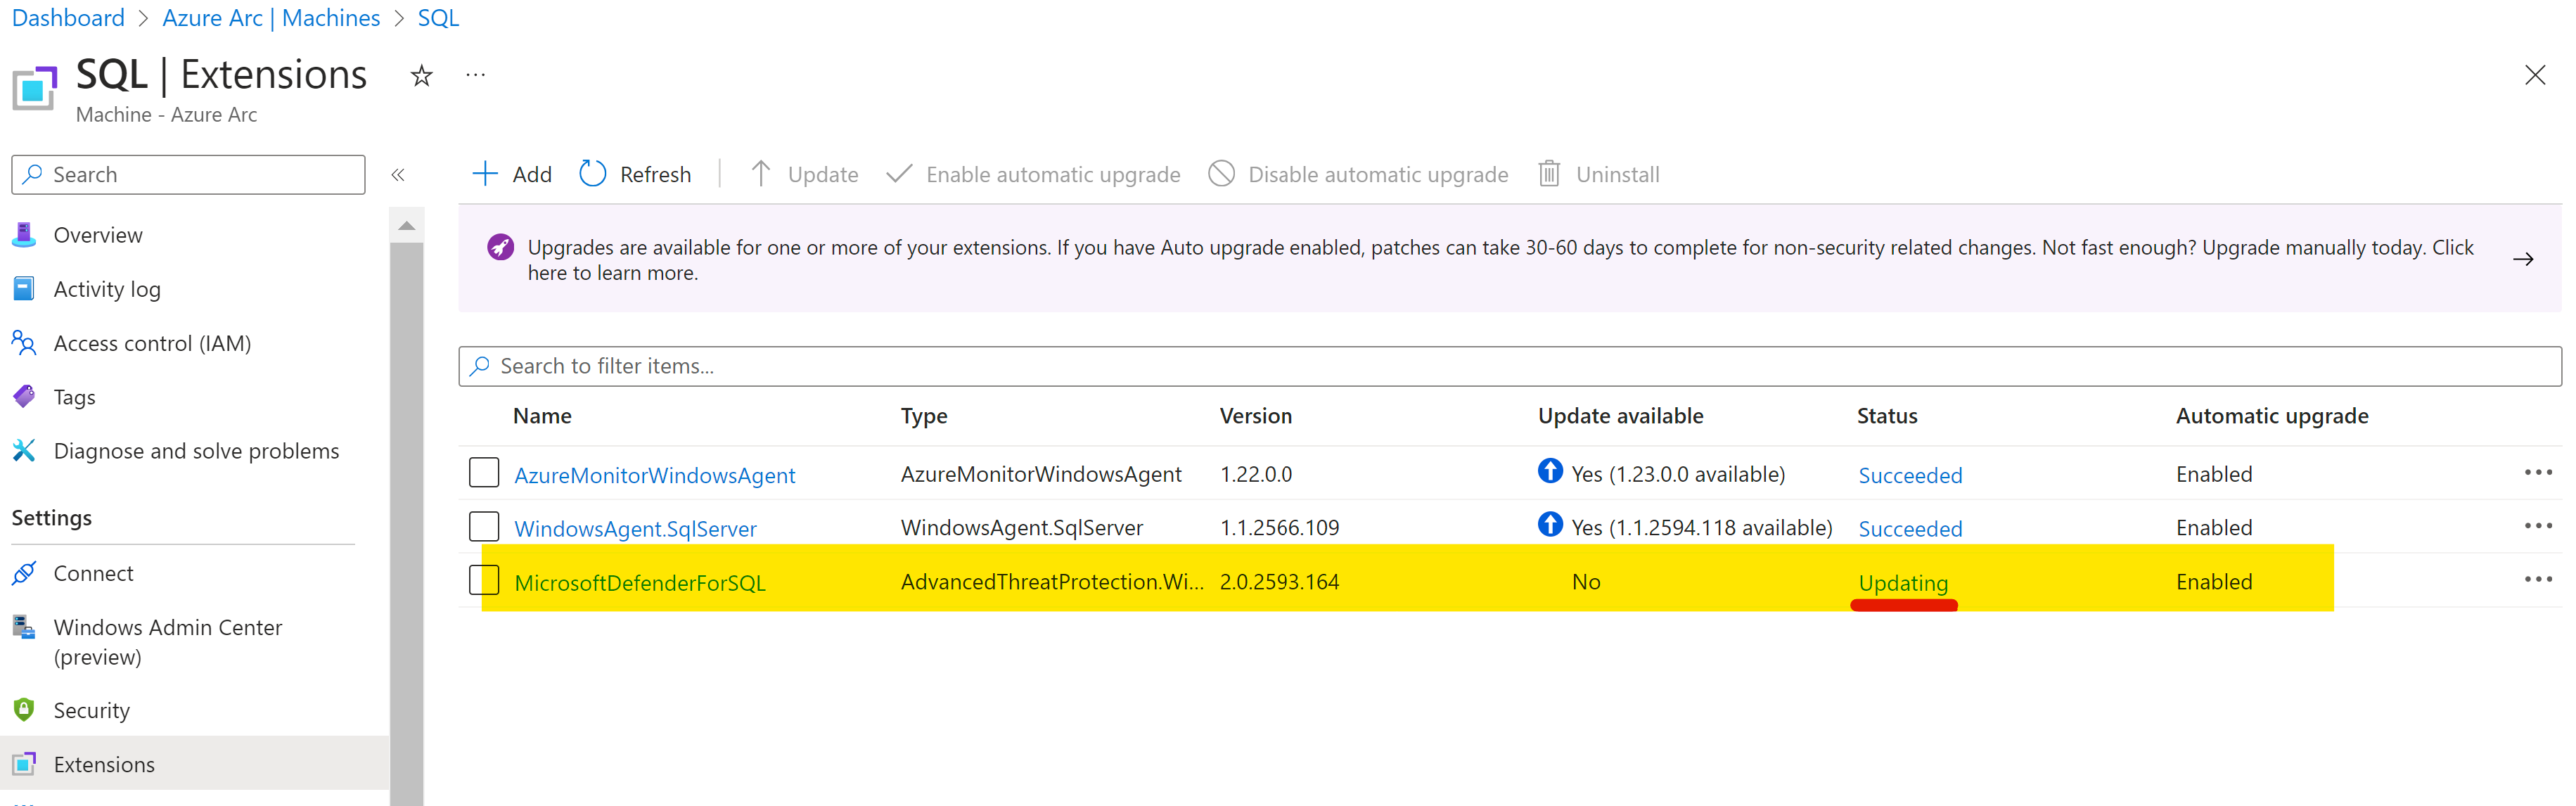2576x806 pixels.
Task: Click Disable automatic upgrade circle icon
Action: (1221, 174)
